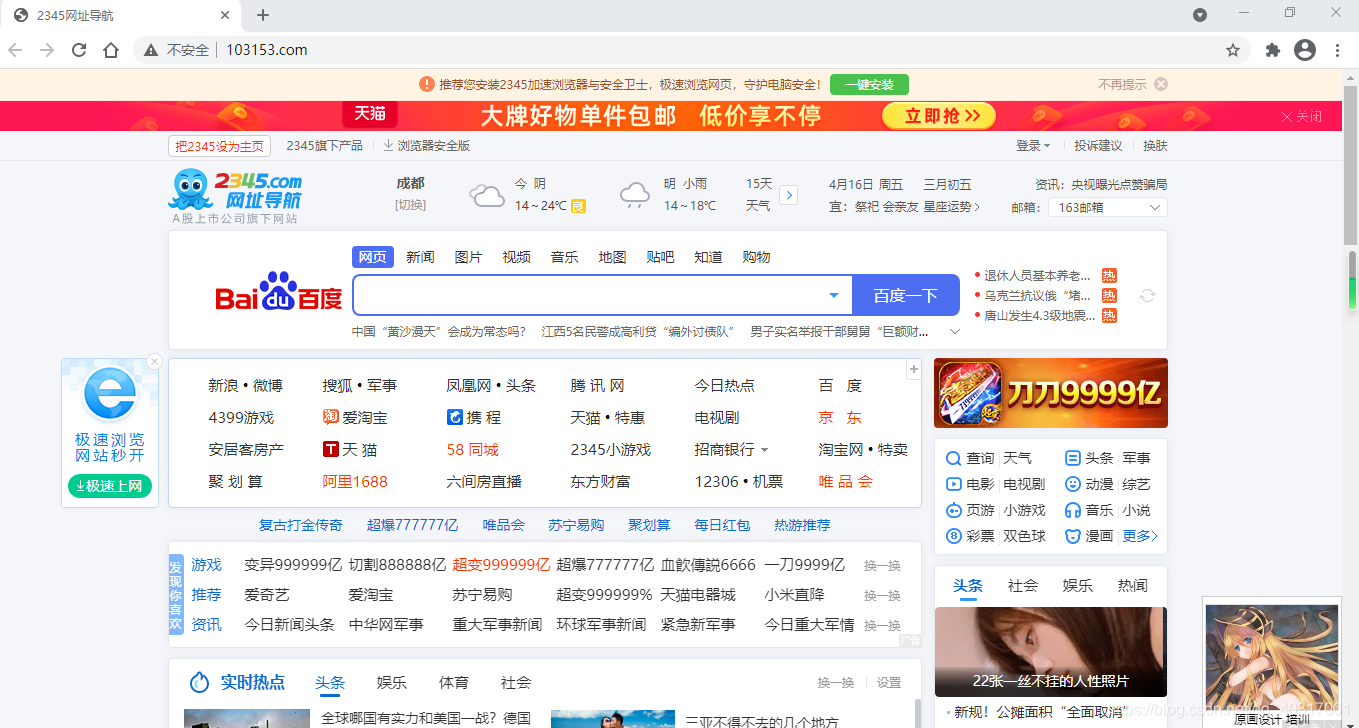Expand 更多 in the quick links panel
Viewport: 1359px width, 728px height.
tap(1140, 536)
